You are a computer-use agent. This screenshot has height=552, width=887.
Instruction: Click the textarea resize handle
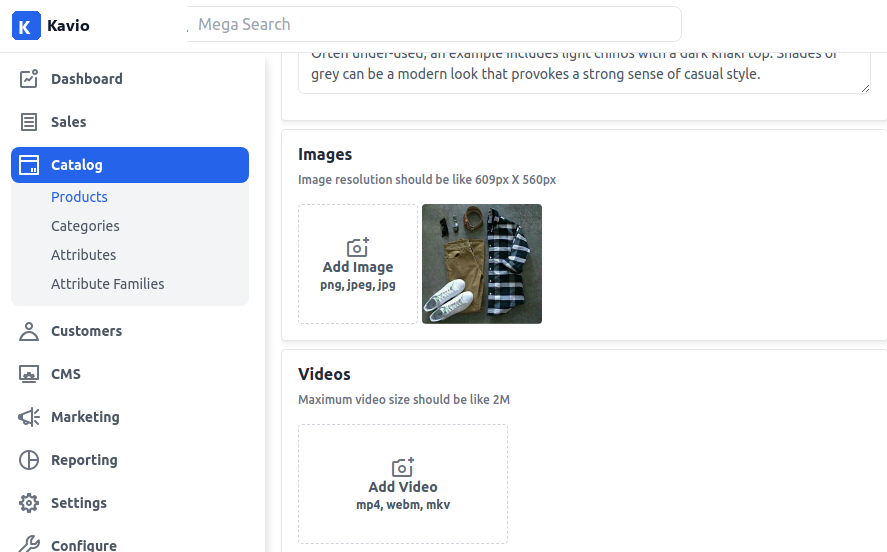click(865, 88)
